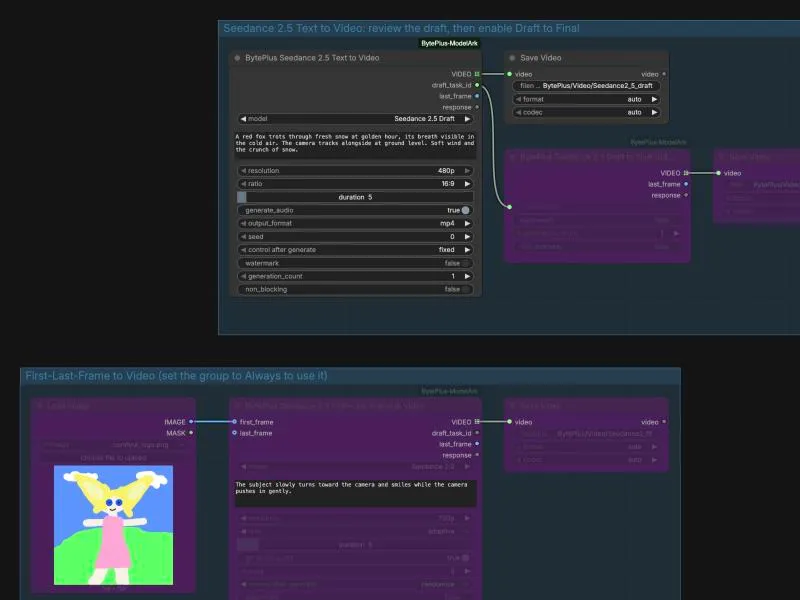Click the video input socket of top Save Video node

(x=509, y=74)
